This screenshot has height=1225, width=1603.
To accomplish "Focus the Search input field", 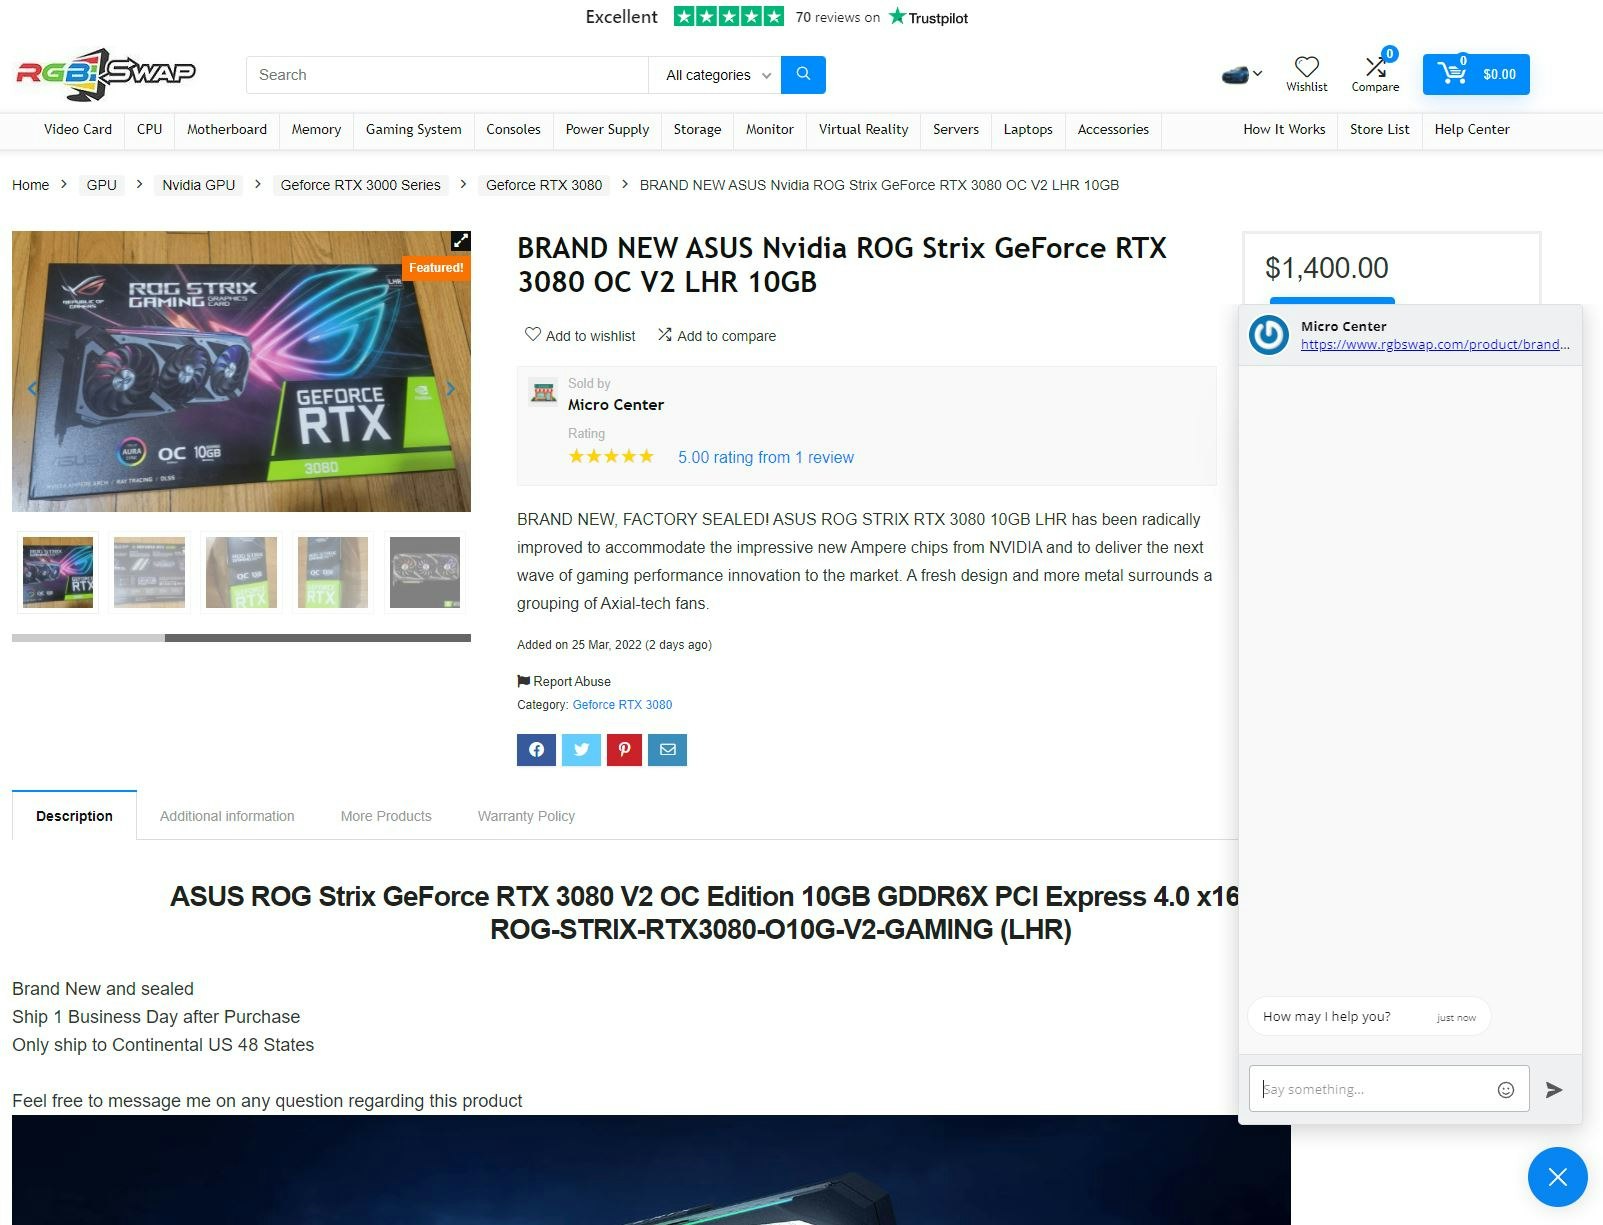I will [447, 75].
